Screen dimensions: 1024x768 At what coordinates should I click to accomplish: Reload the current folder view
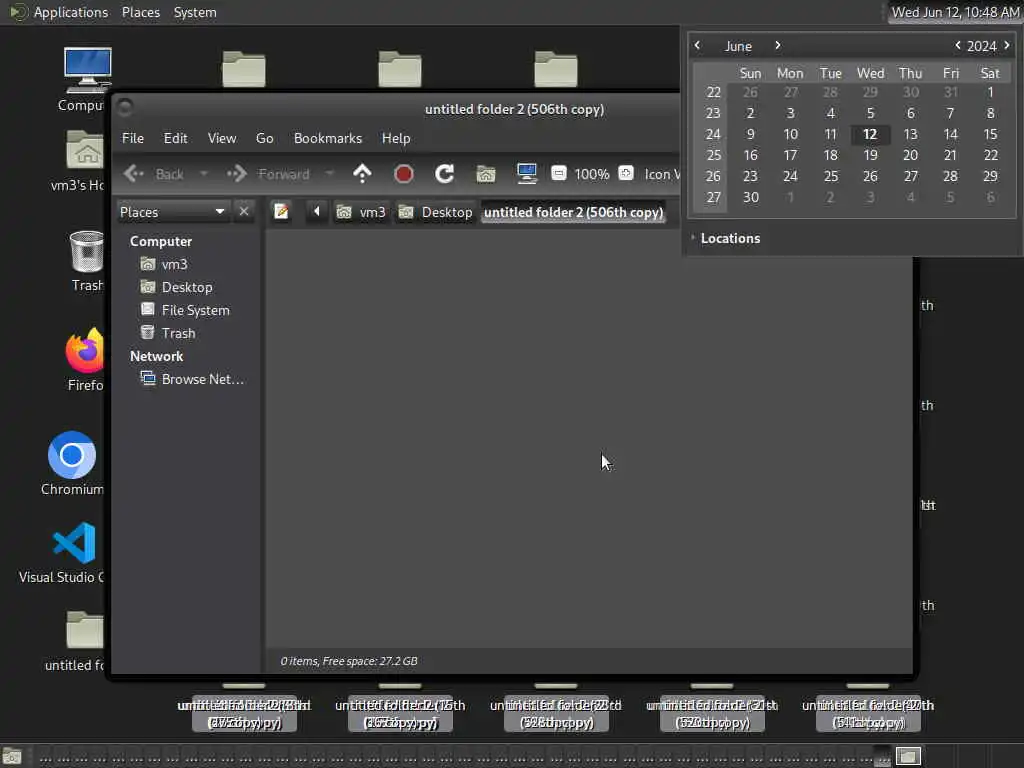coord(445,174)
